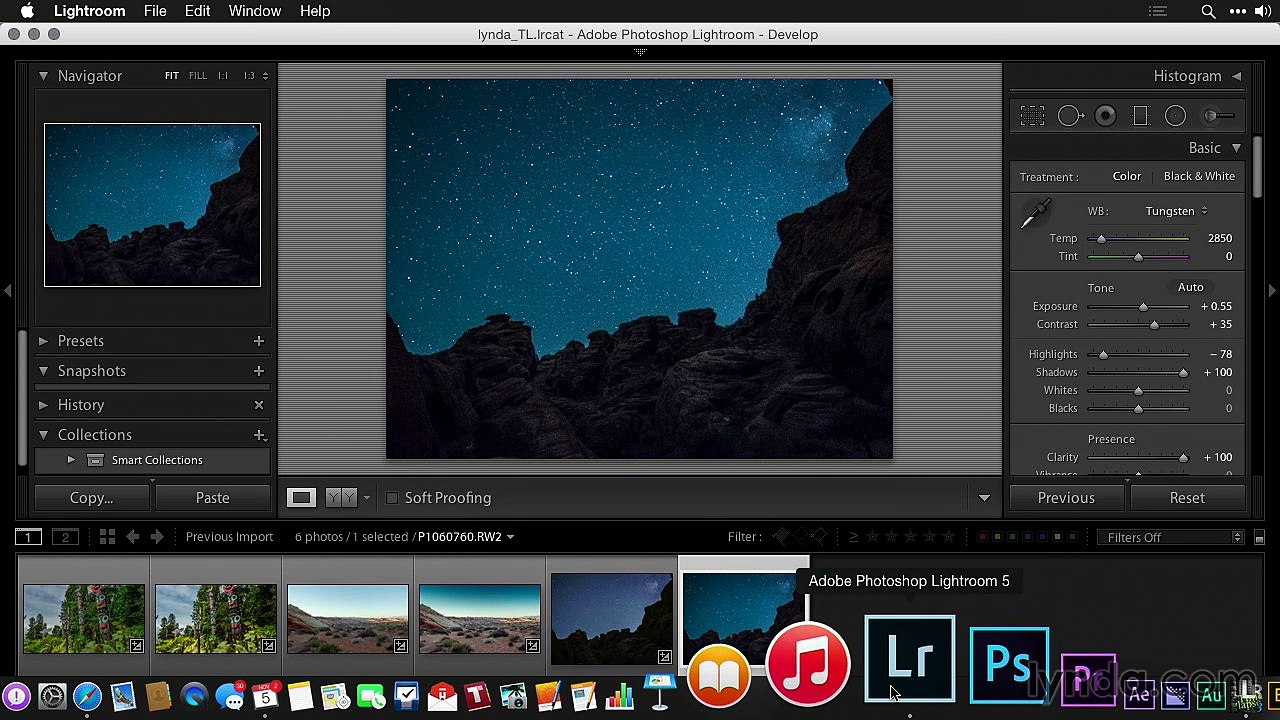The image size is (1280, 720).
Task: Select the Spot Removal tool
Action: point(1070,116)
